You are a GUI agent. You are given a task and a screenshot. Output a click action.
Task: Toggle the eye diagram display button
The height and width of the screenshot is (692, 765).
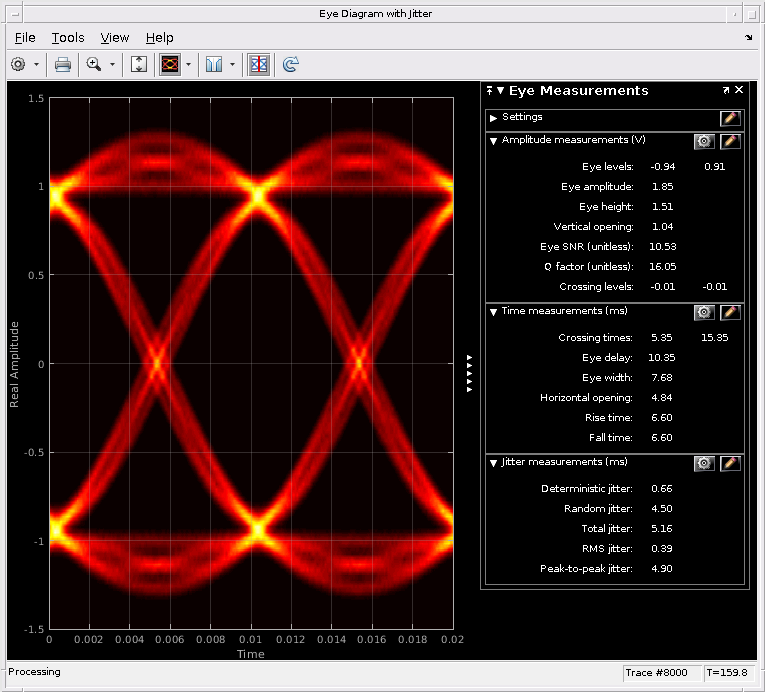pos(169,64)
